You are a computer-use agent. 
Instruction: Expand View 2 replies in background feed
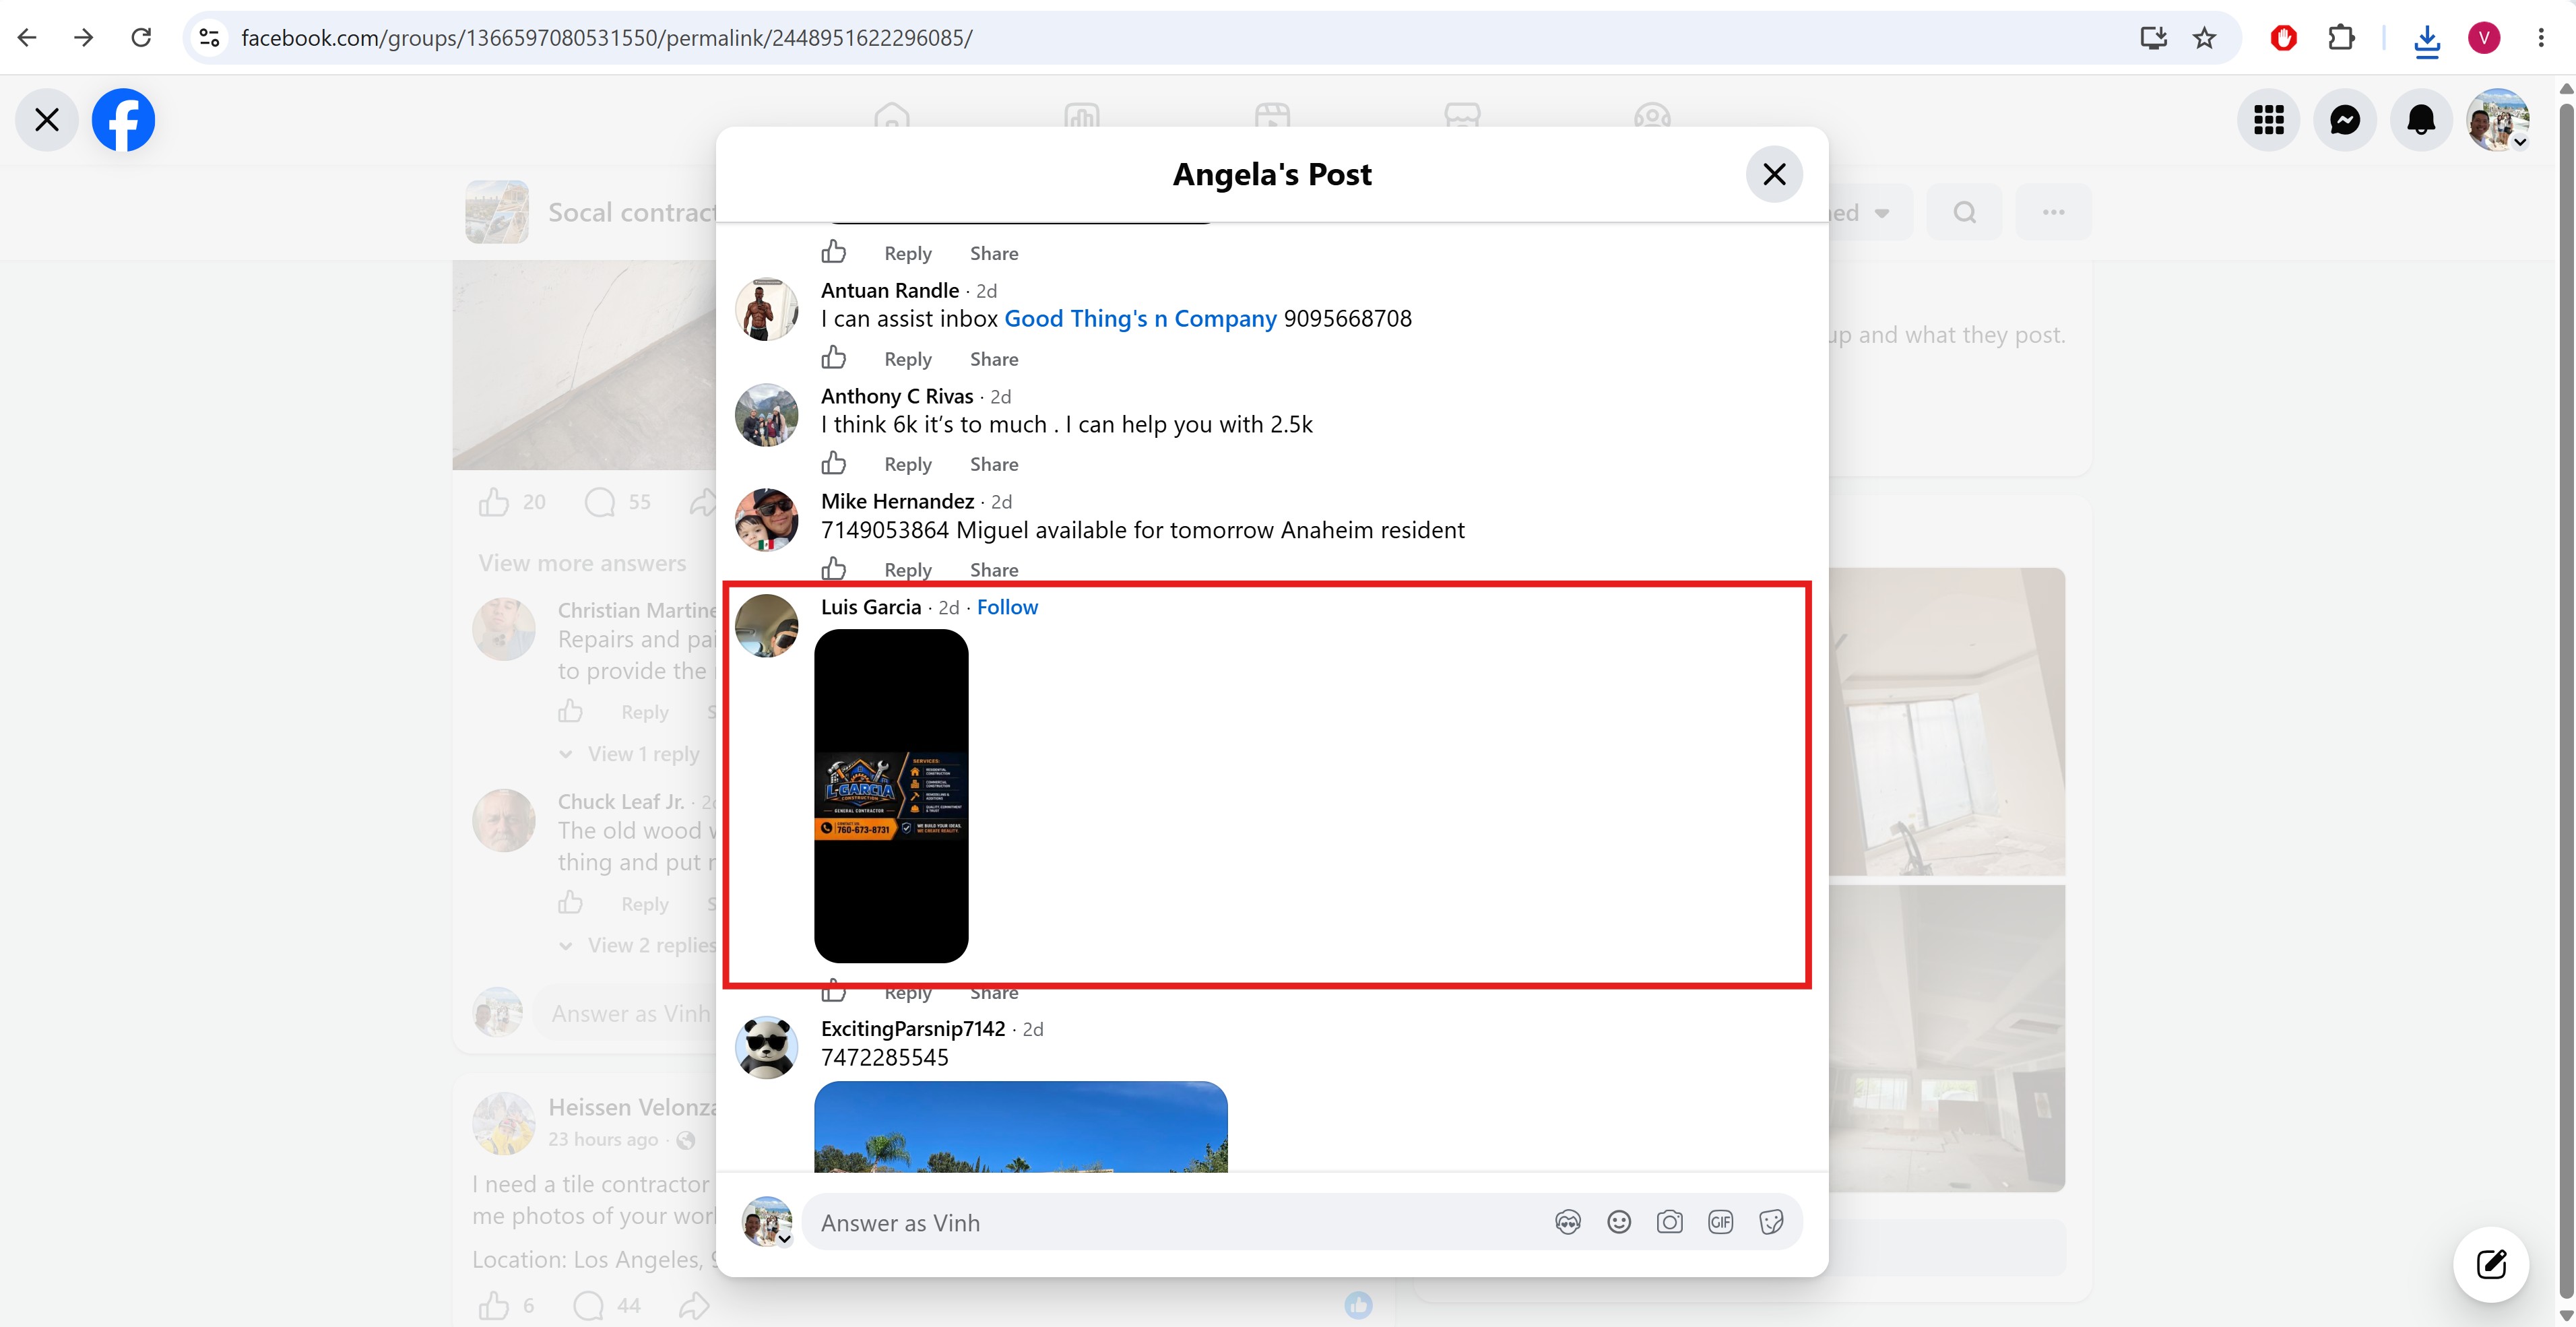point(652,945)
